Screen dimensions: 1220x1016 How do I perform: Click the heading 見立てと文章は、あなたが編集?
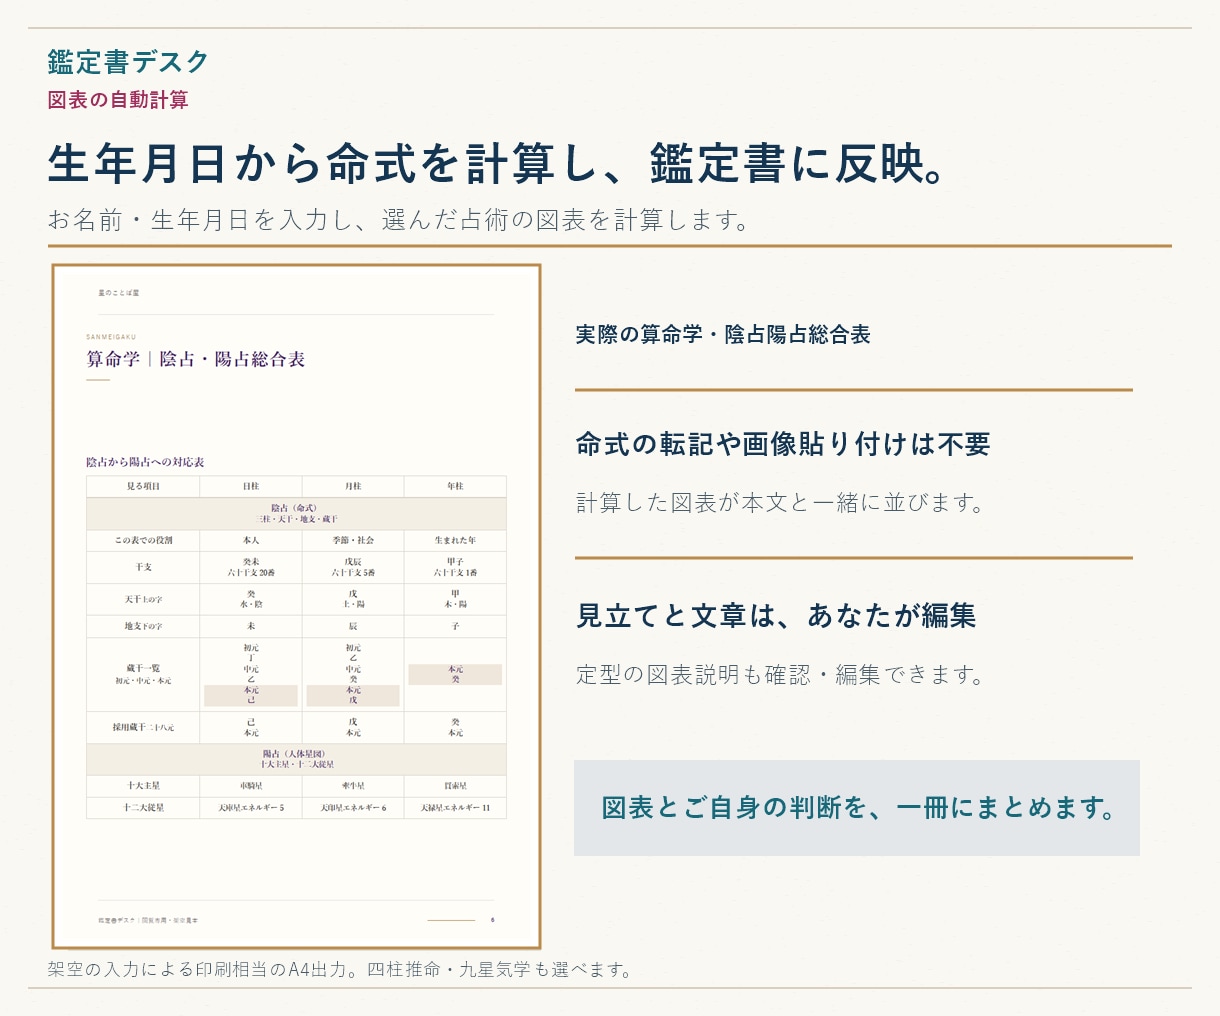776,616
